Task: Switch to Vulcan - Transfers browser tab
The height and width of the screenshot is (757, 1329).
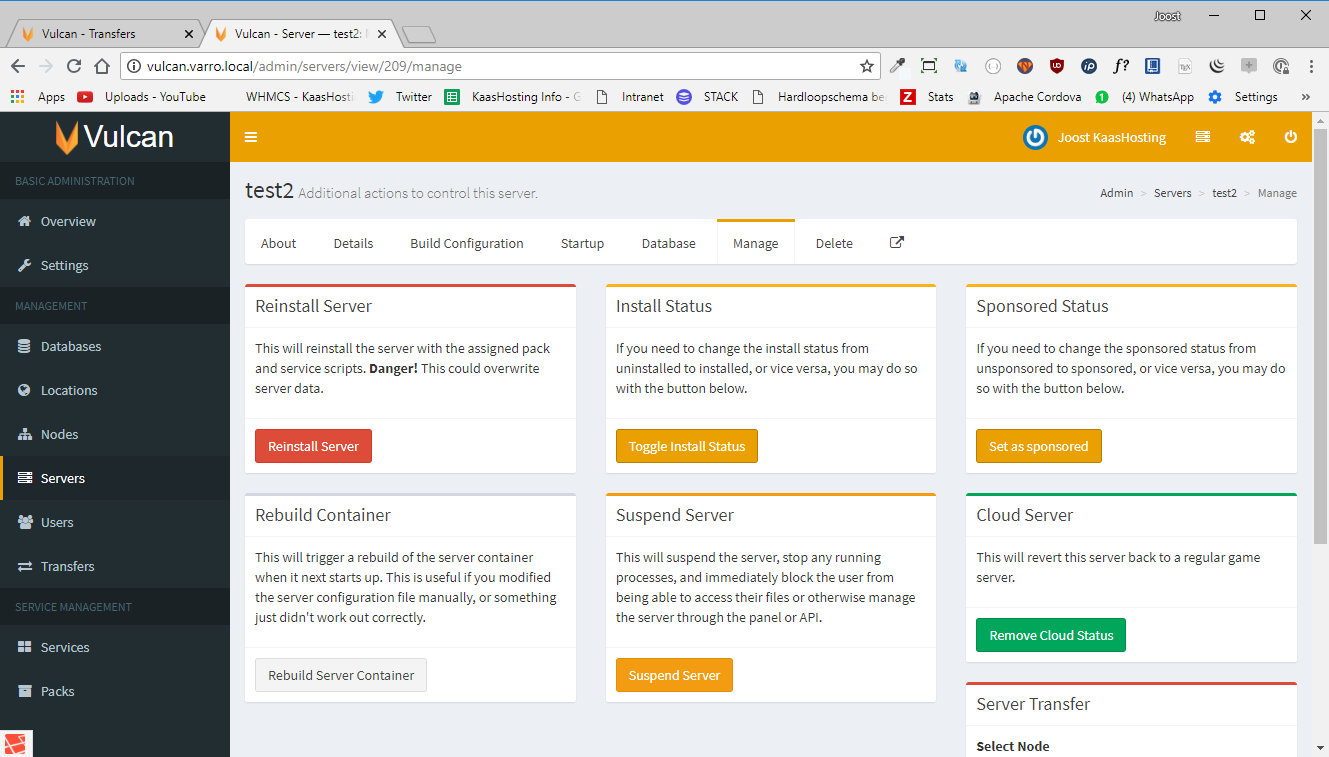Action: coord(100,33)
